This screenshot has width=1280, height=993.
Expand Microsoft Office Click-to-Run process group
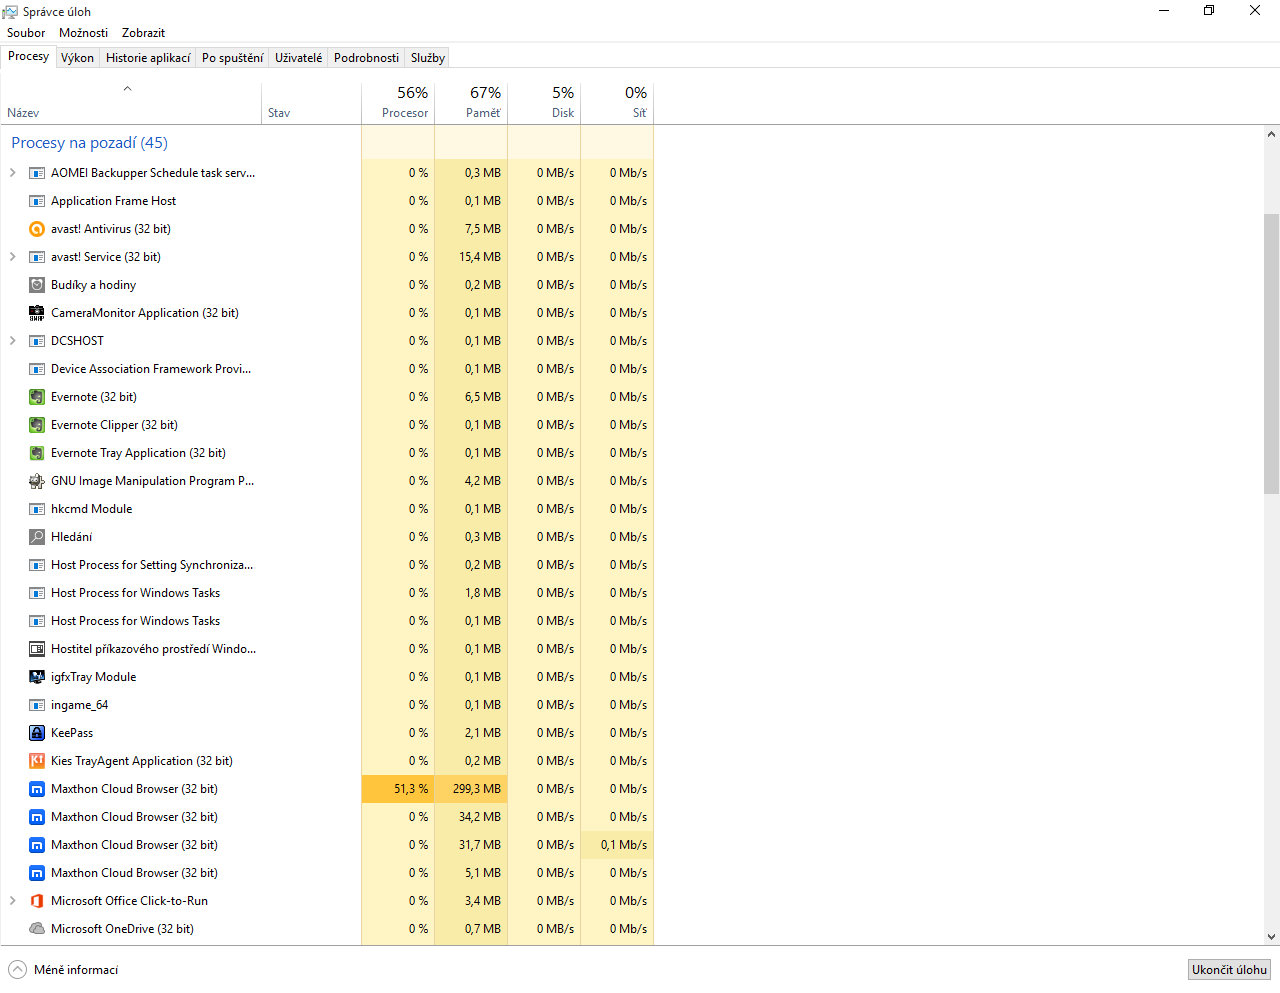point(12,901)
